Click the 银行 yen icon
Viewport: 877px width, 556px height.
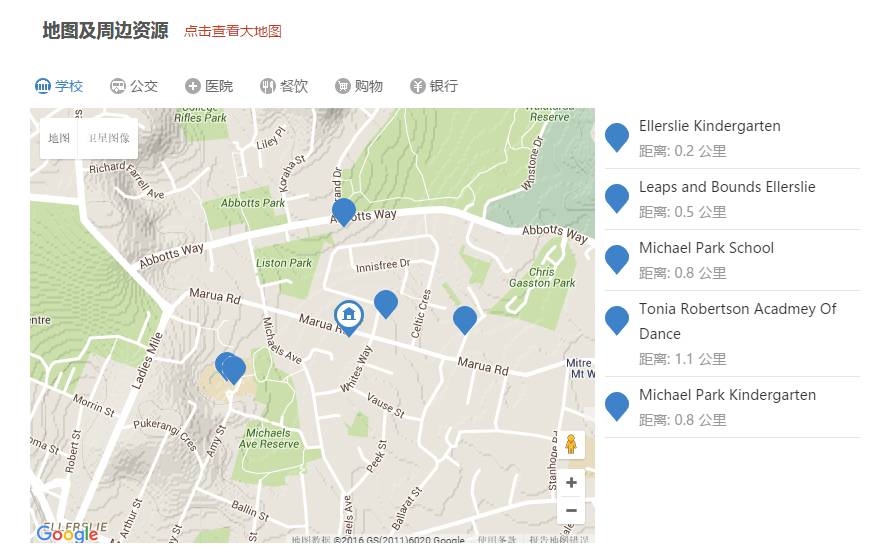(x=418, y=86)
